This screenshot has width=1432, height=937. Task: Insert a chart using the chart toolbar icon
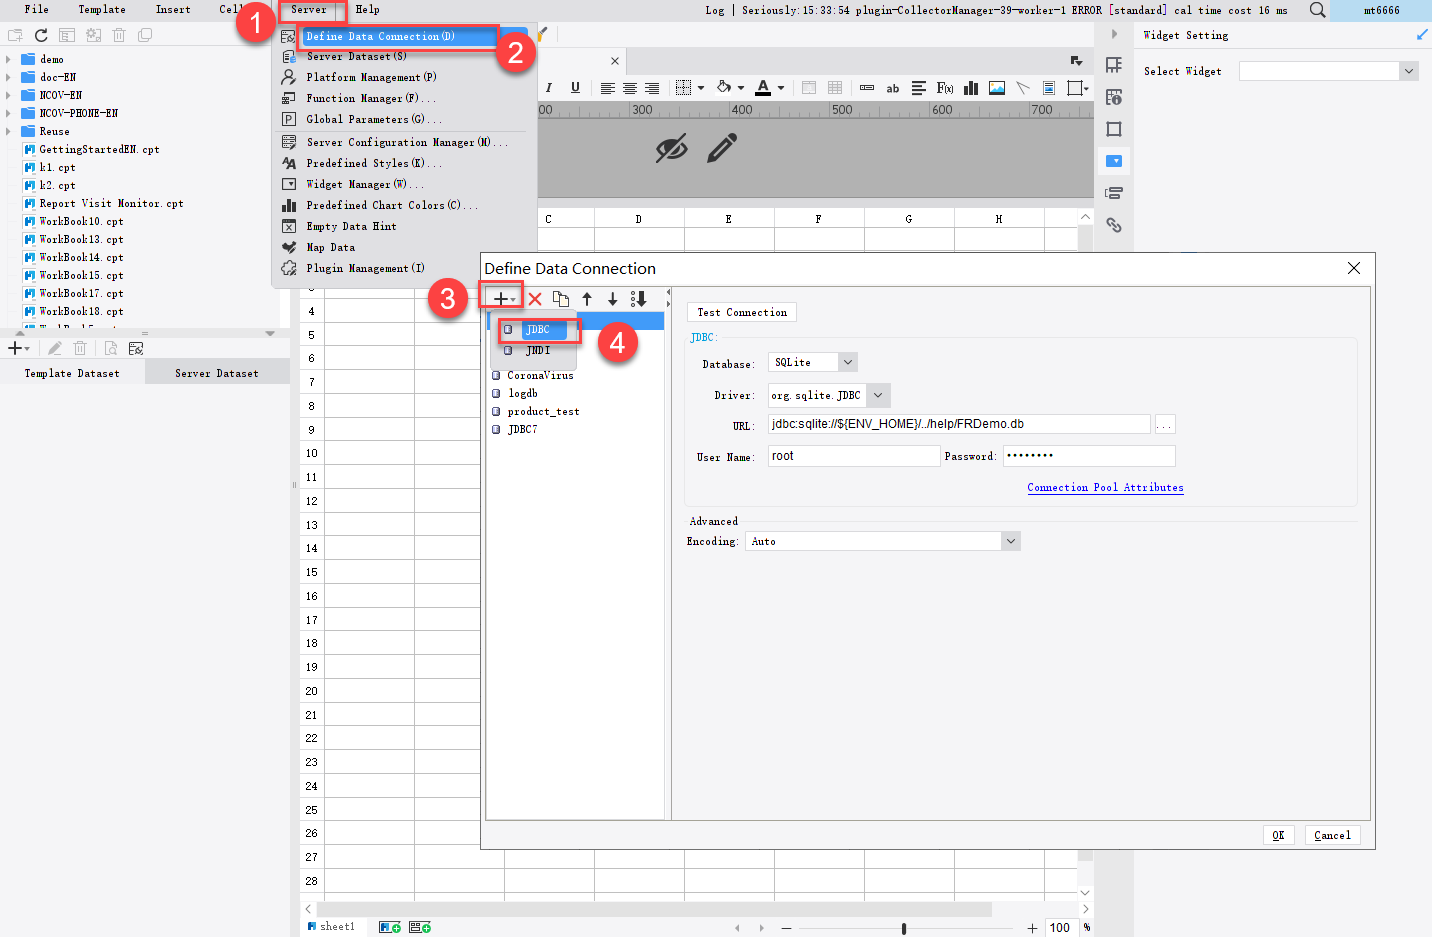pyautogui.click(x=970, y=88)
